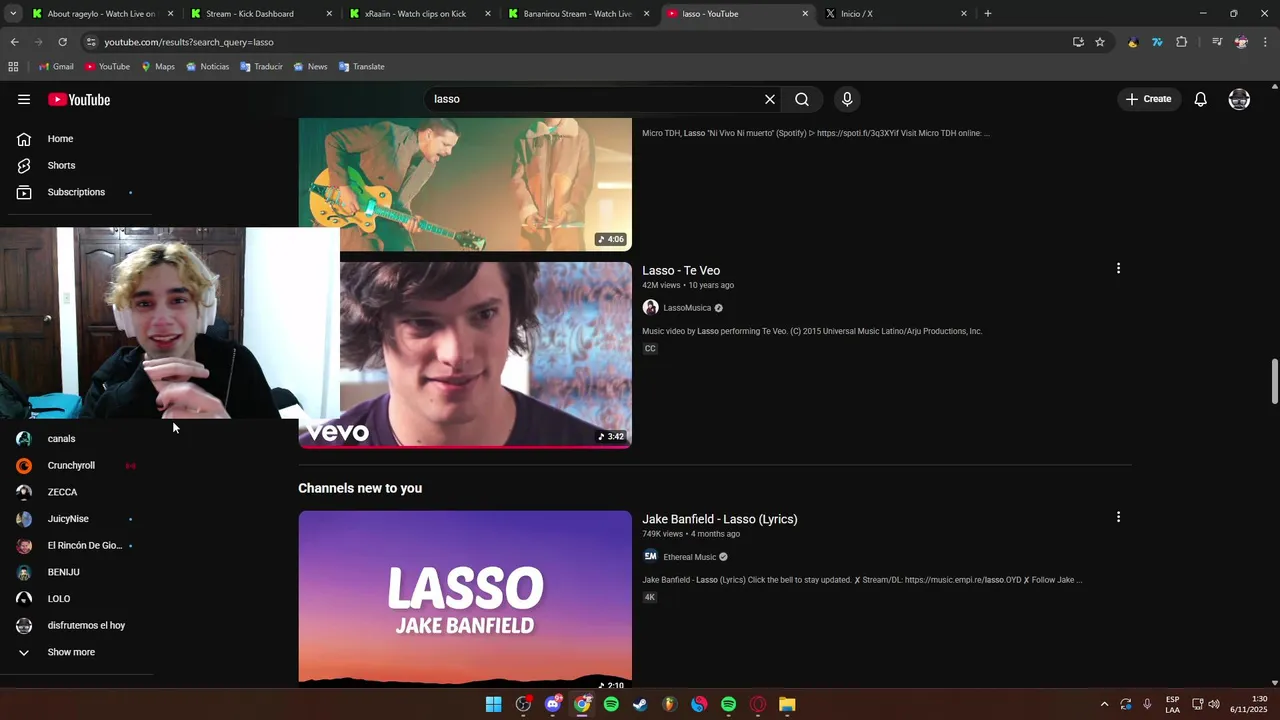Click the page vertical scrollbar thumb
Screen dimensions: 1280x720
tap(1274, 382)
